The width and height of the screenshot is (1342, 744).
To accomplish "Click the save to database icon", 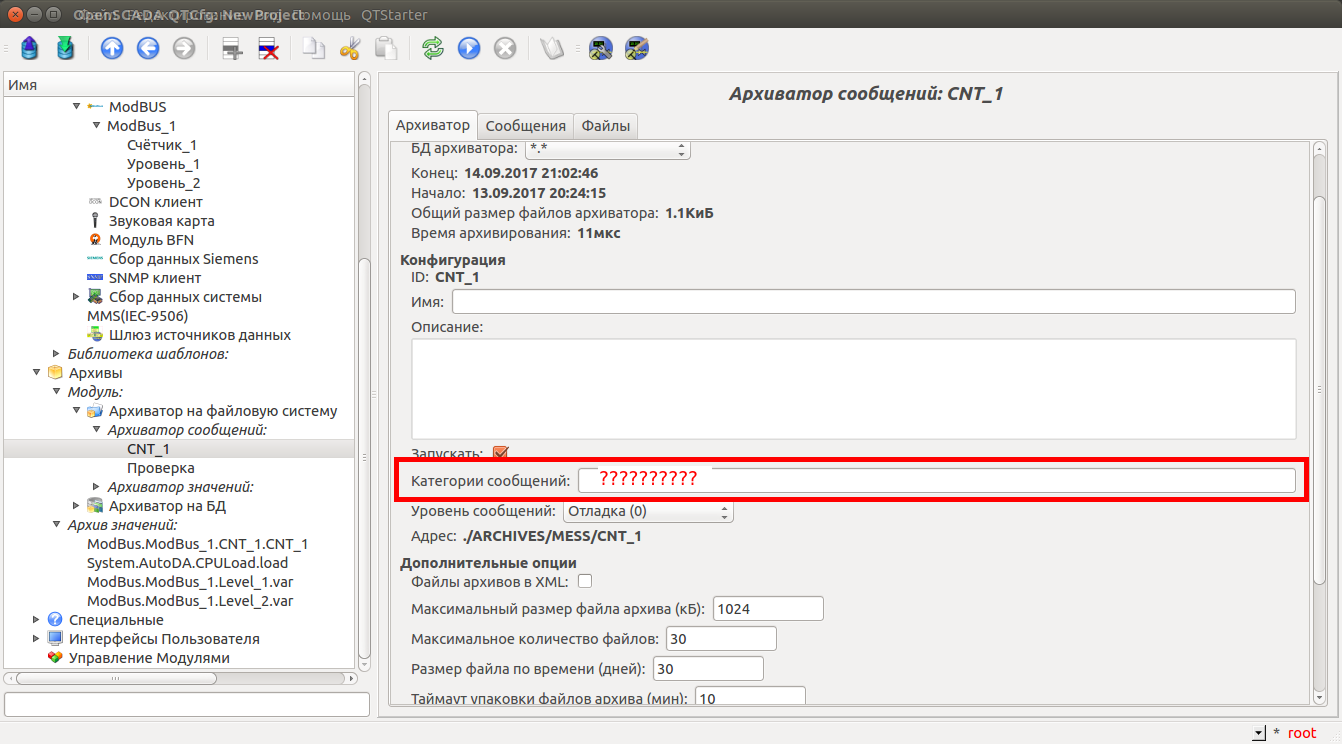I will click(65, 48).
